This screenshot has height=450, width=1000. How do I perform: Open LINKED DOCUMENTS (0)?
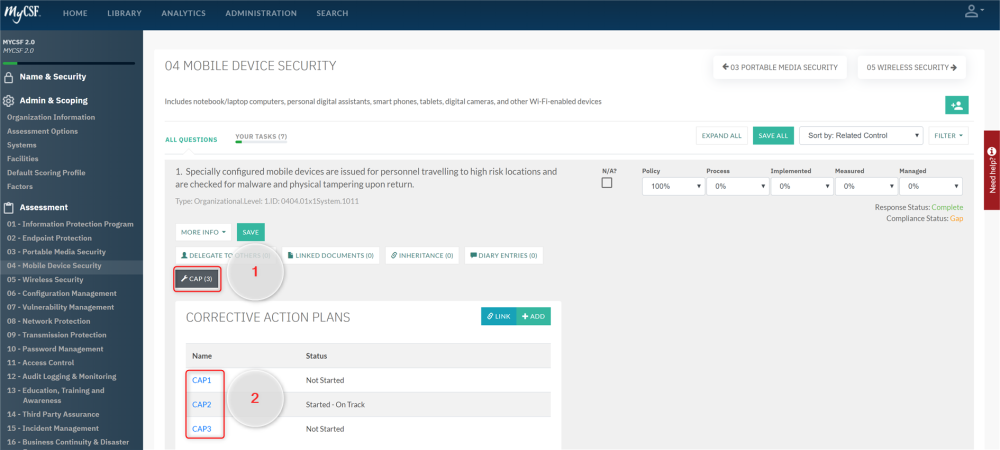(331, 255)
